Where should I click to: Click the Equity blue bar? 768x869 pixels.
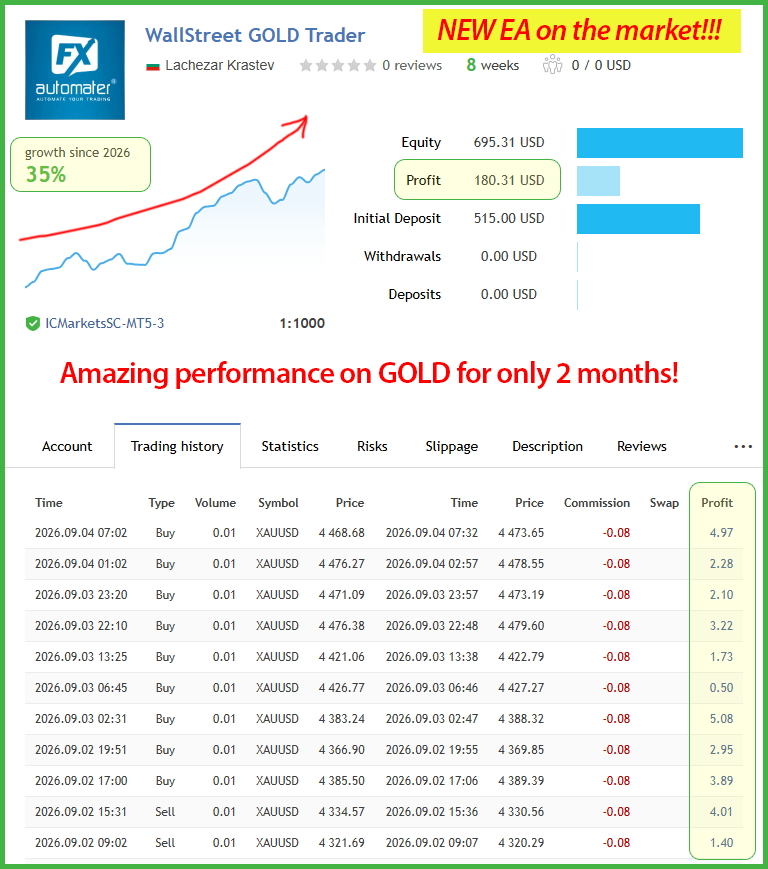click(x=660, y=143)
